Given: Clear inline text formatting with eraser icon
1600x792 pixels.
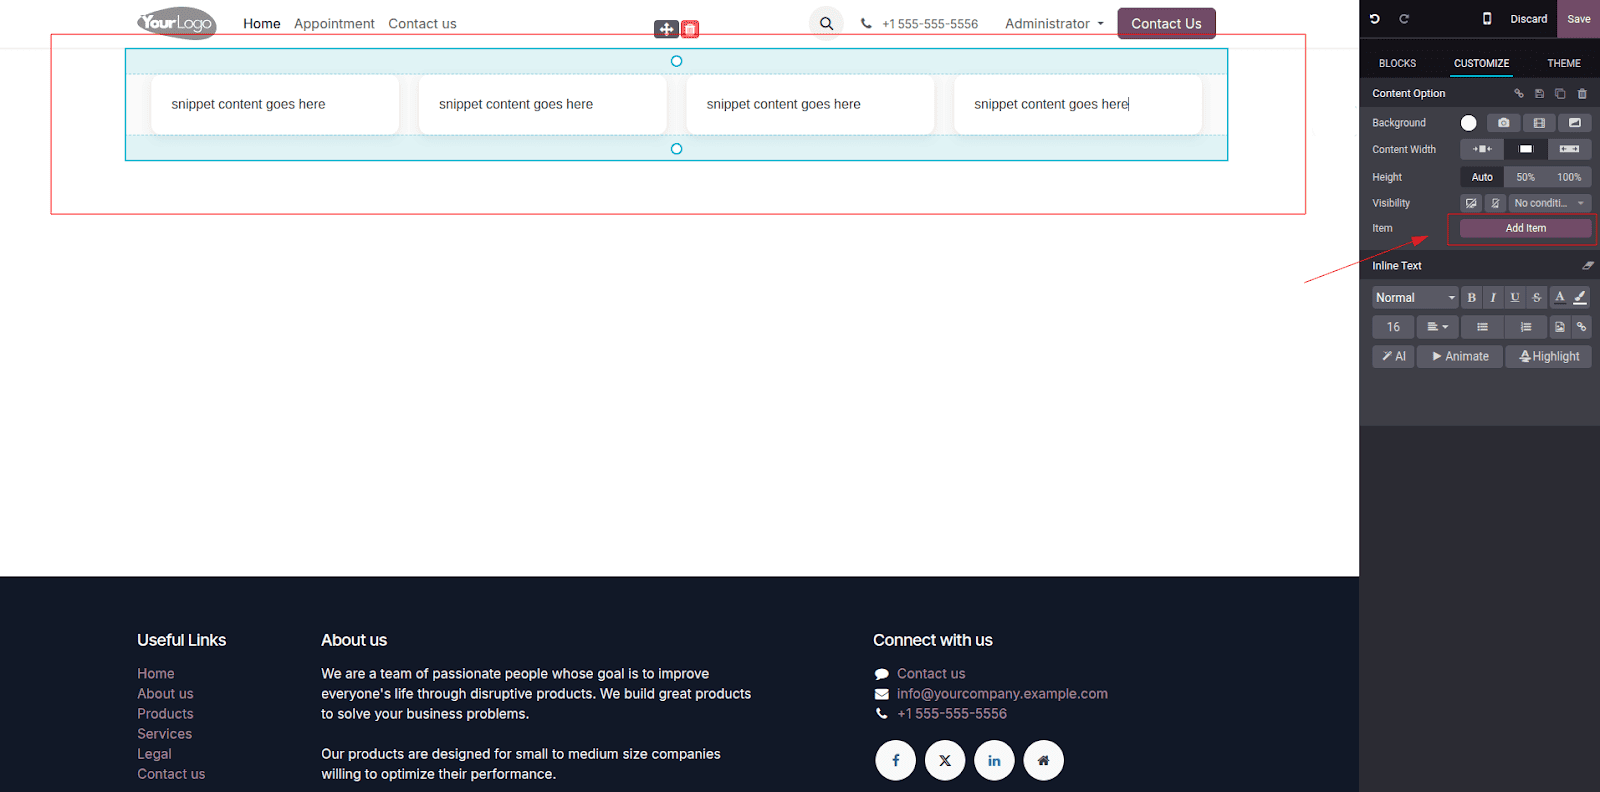Looking at the screenshot, I should click(1588, 265).
